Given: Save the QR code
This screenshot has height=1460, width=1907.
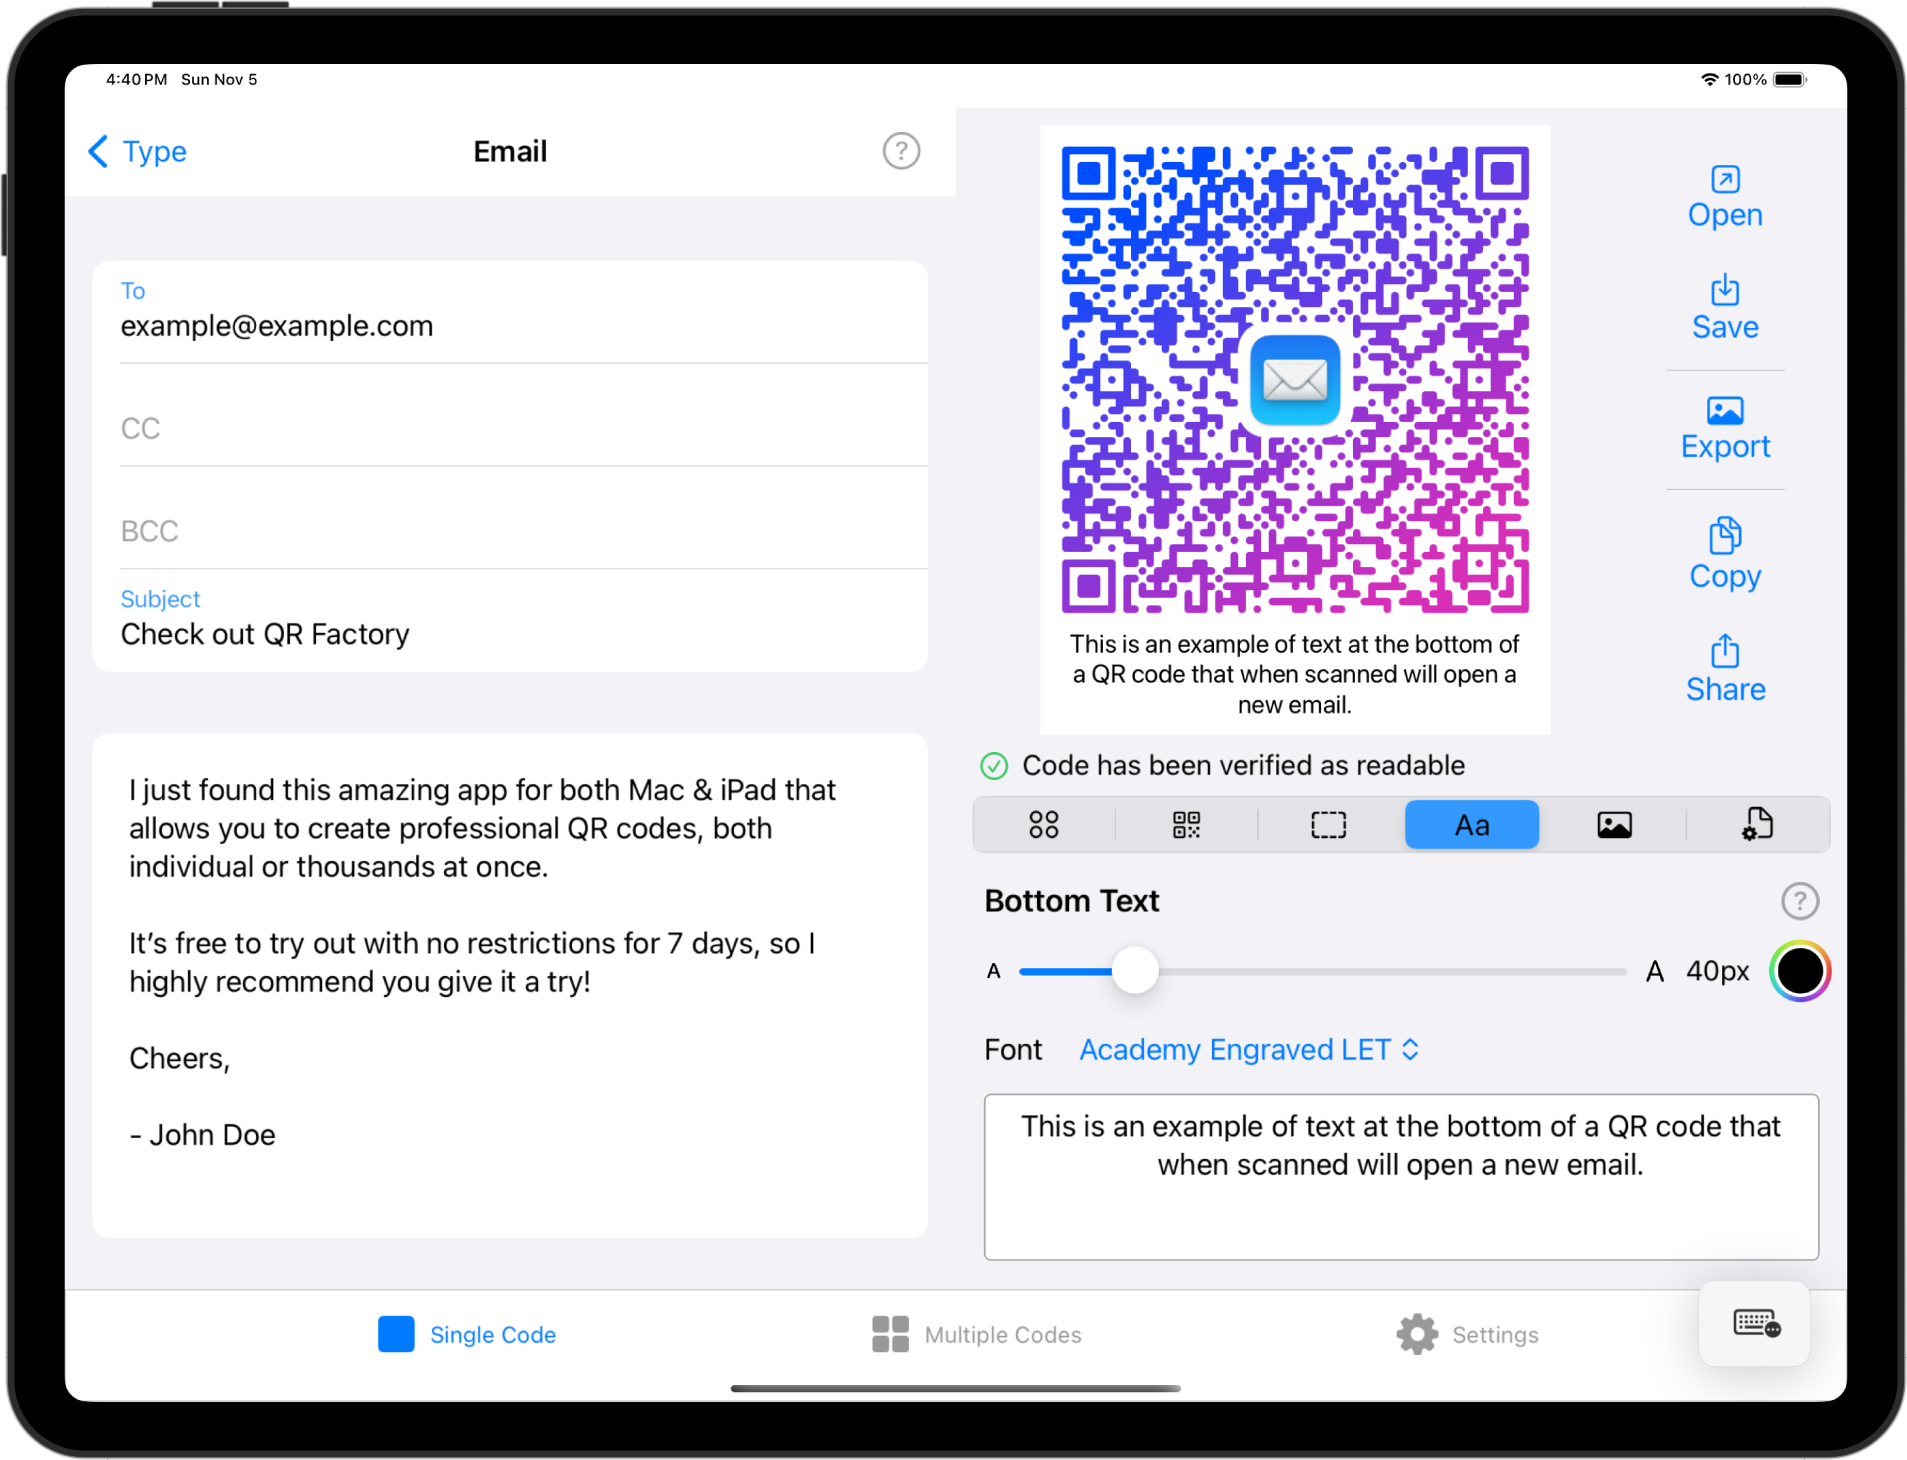Looking at the screenshot, I should 1725,308.
